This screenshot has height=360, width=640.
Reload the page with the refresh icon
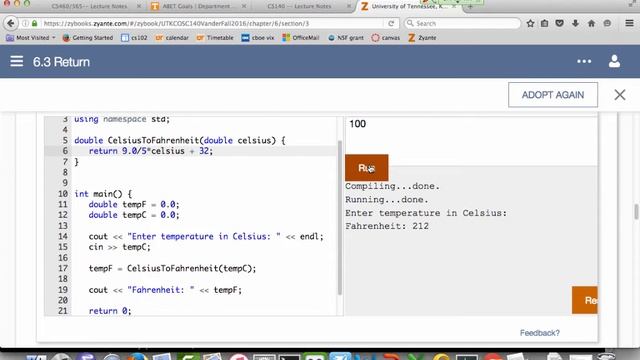[x=391, y=23]
